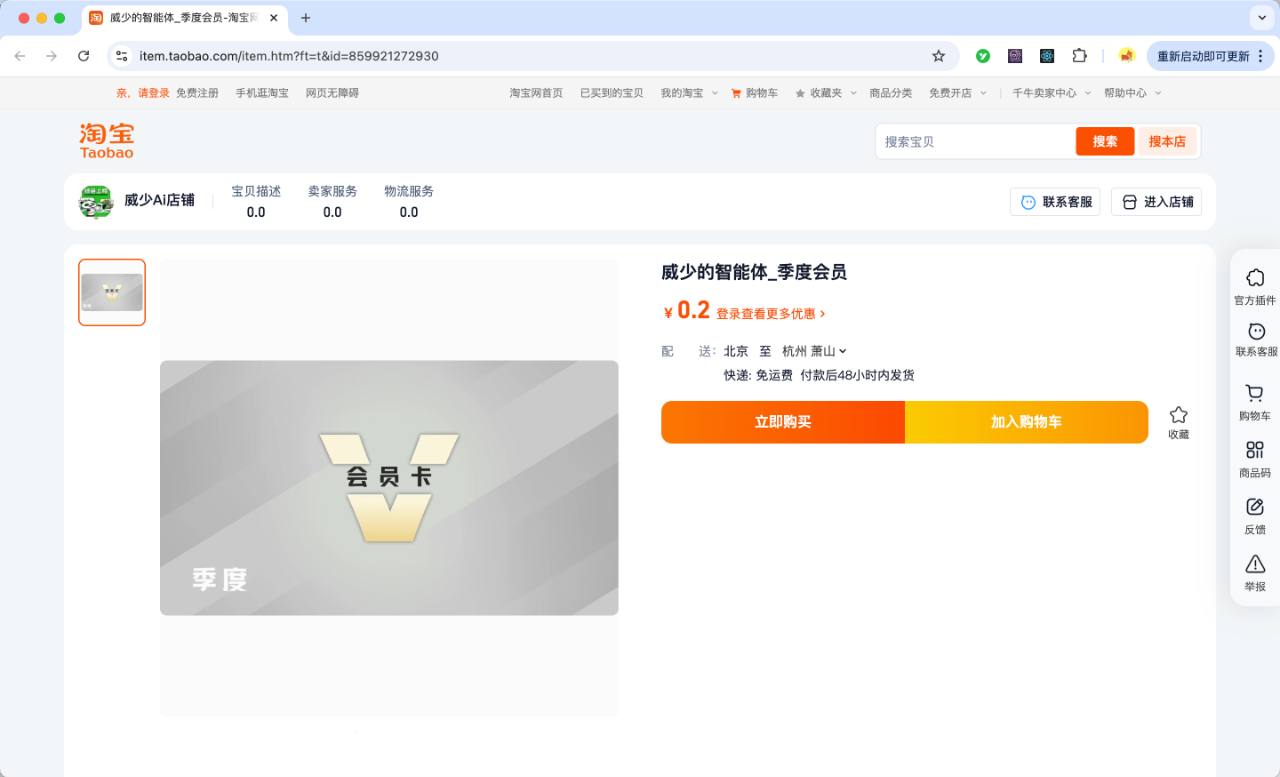Open 购物车 in the top navigation
The width and height of the screenshot is (1280, 777).
pos(754,93)
